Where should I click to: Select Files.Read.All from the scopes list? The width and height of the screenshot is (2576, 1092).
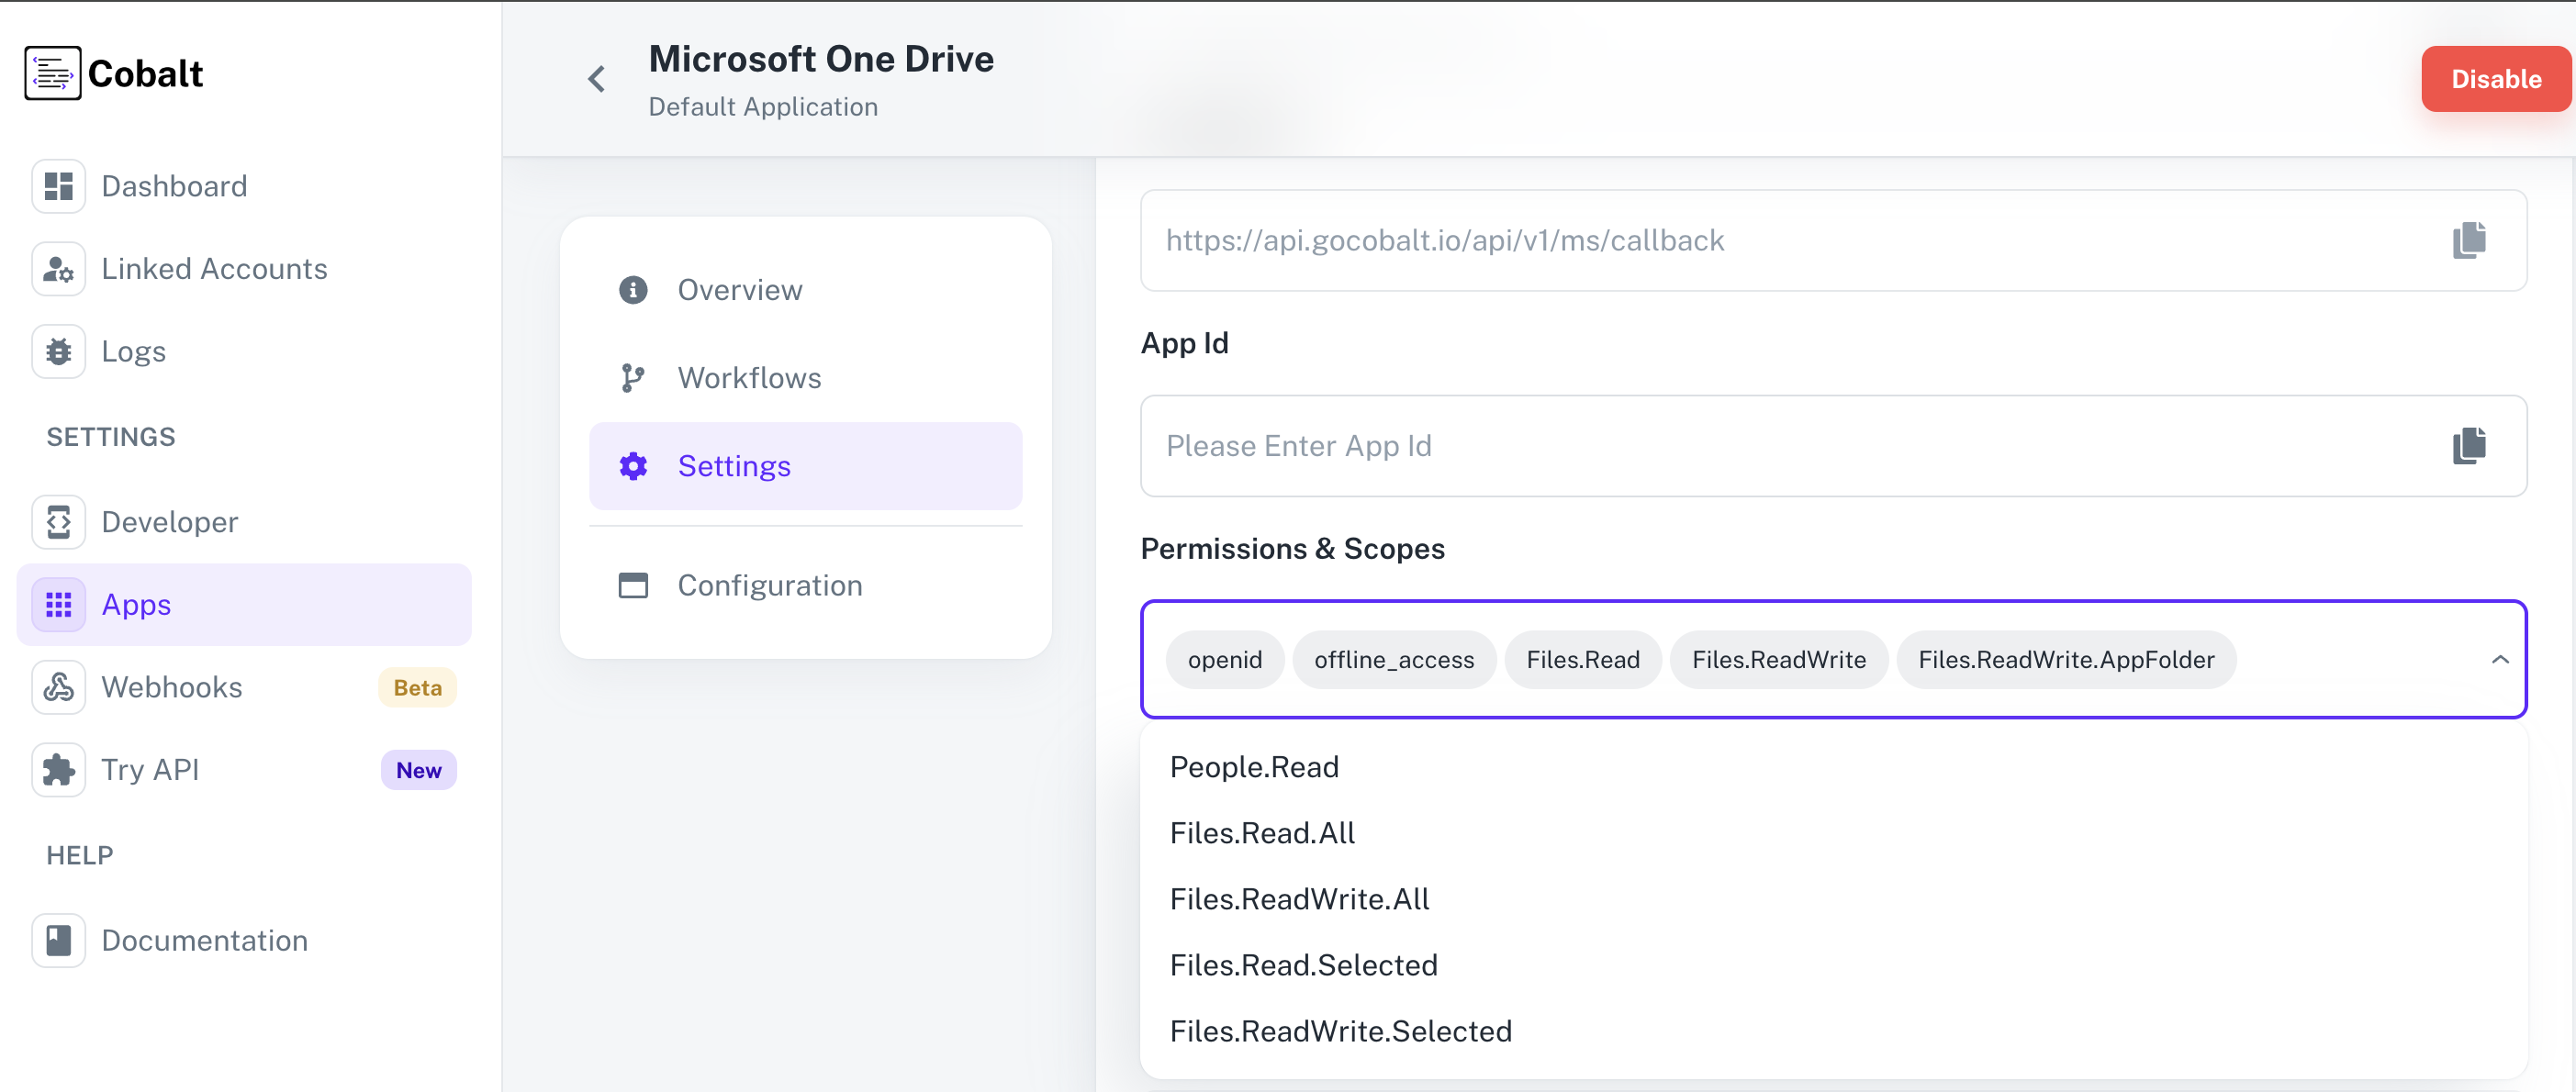[1262, 832]
